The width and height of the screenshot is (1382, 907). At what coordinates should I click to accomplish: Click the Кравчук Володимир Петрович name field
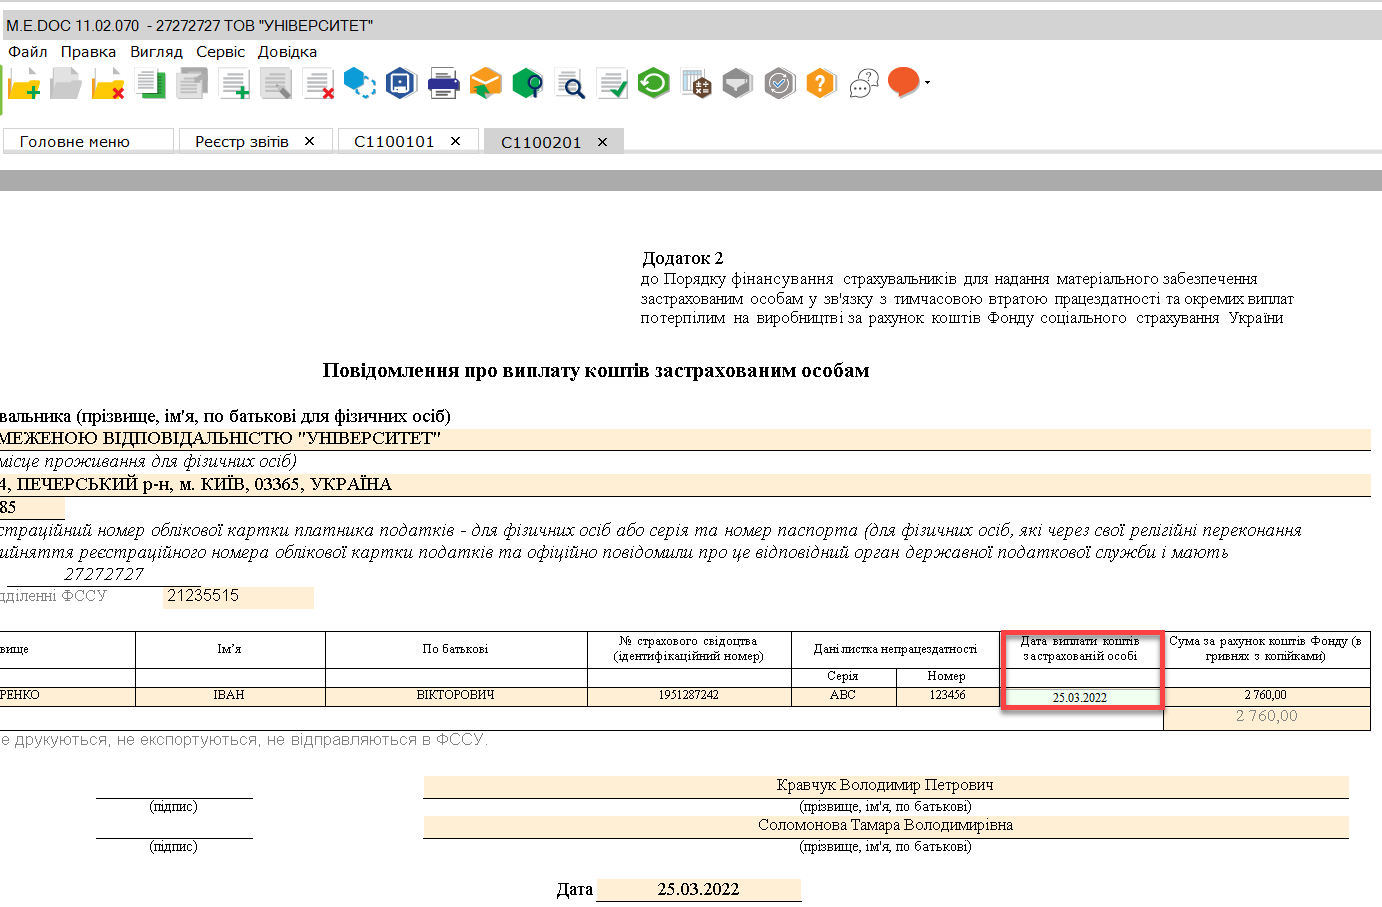pos(885,786)
